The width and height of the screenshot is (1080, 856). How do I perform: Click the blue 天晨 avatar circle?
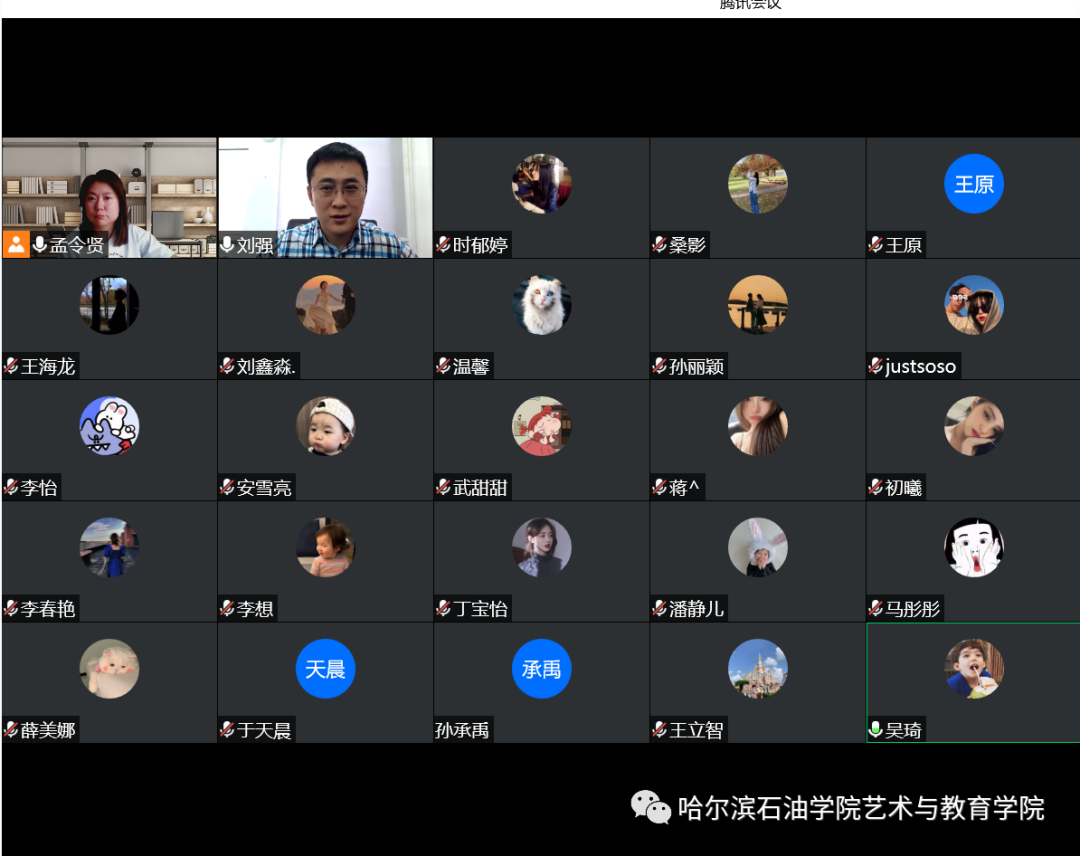(325, 669)
